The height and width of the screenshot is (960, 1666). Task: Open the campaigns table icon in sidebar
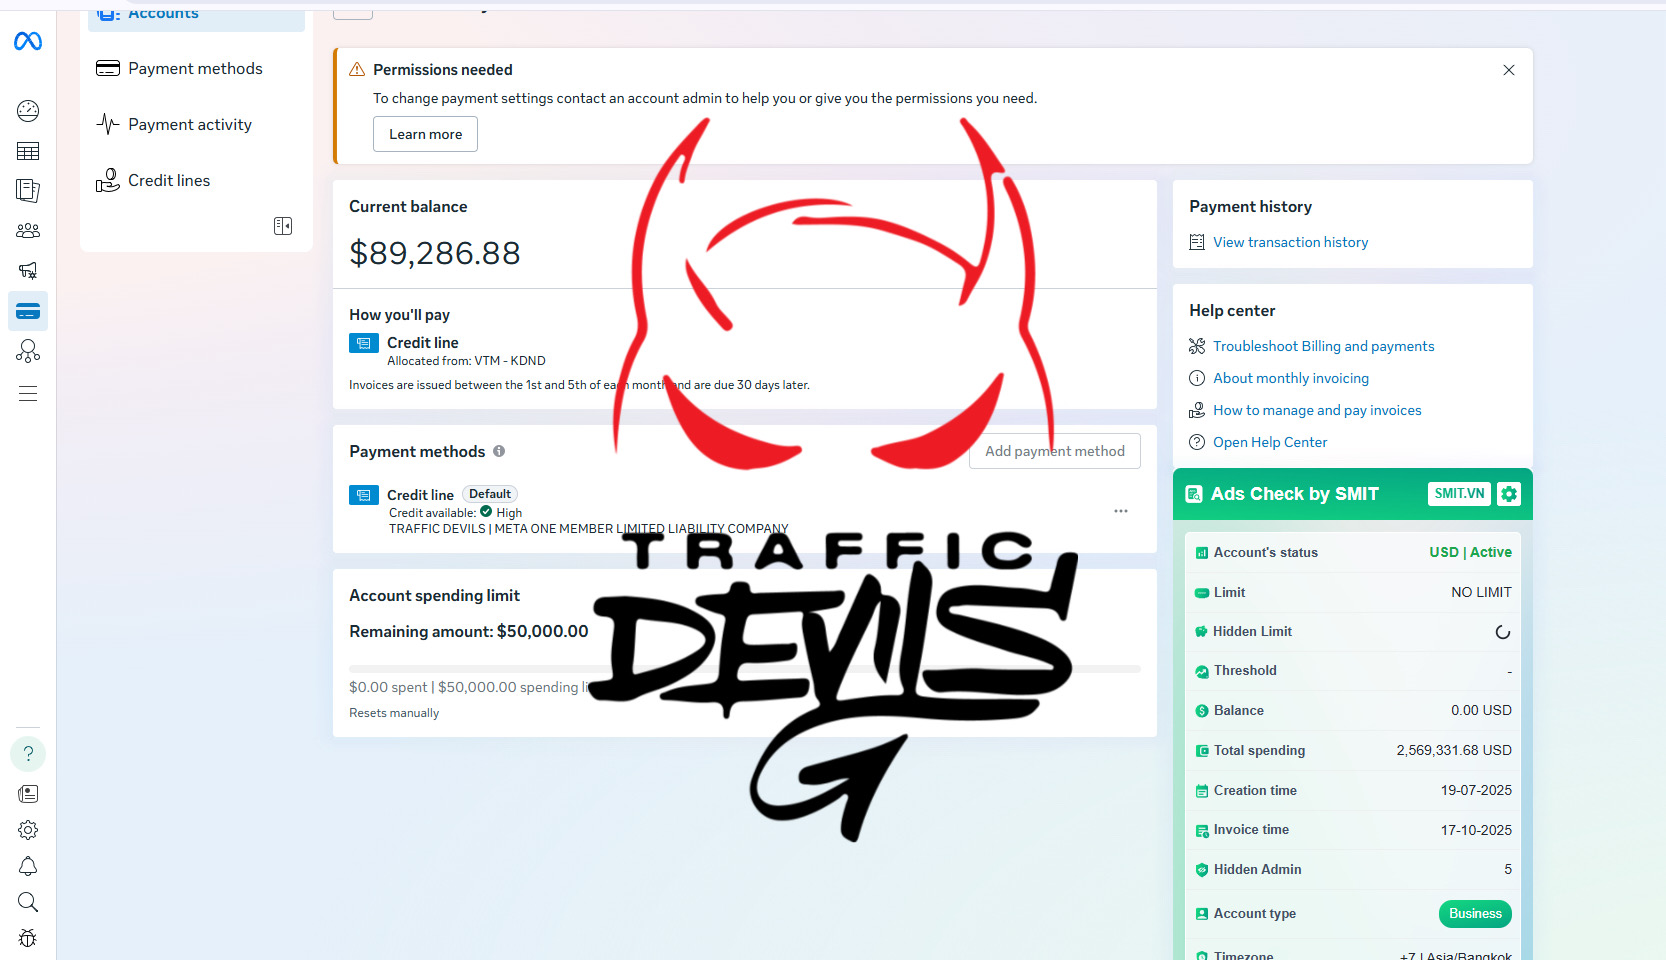pyautogui.click(x=28, y=151)
